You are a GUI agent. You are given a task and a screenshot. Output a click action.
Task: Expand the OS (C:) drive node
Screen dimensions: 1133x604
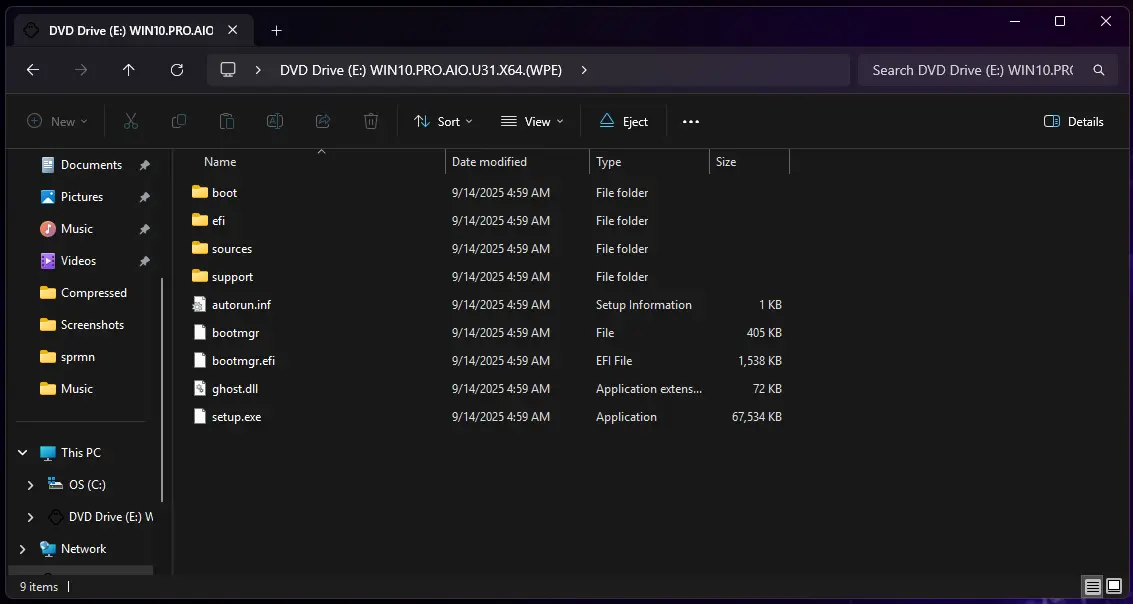point(30,485)
